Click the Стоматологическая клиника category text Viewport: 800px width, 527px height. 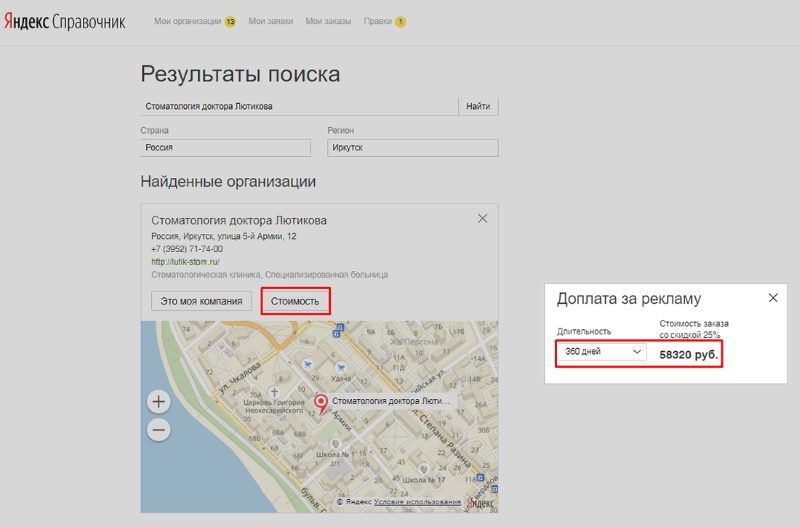pyautogui.click(x=206, y=274)
